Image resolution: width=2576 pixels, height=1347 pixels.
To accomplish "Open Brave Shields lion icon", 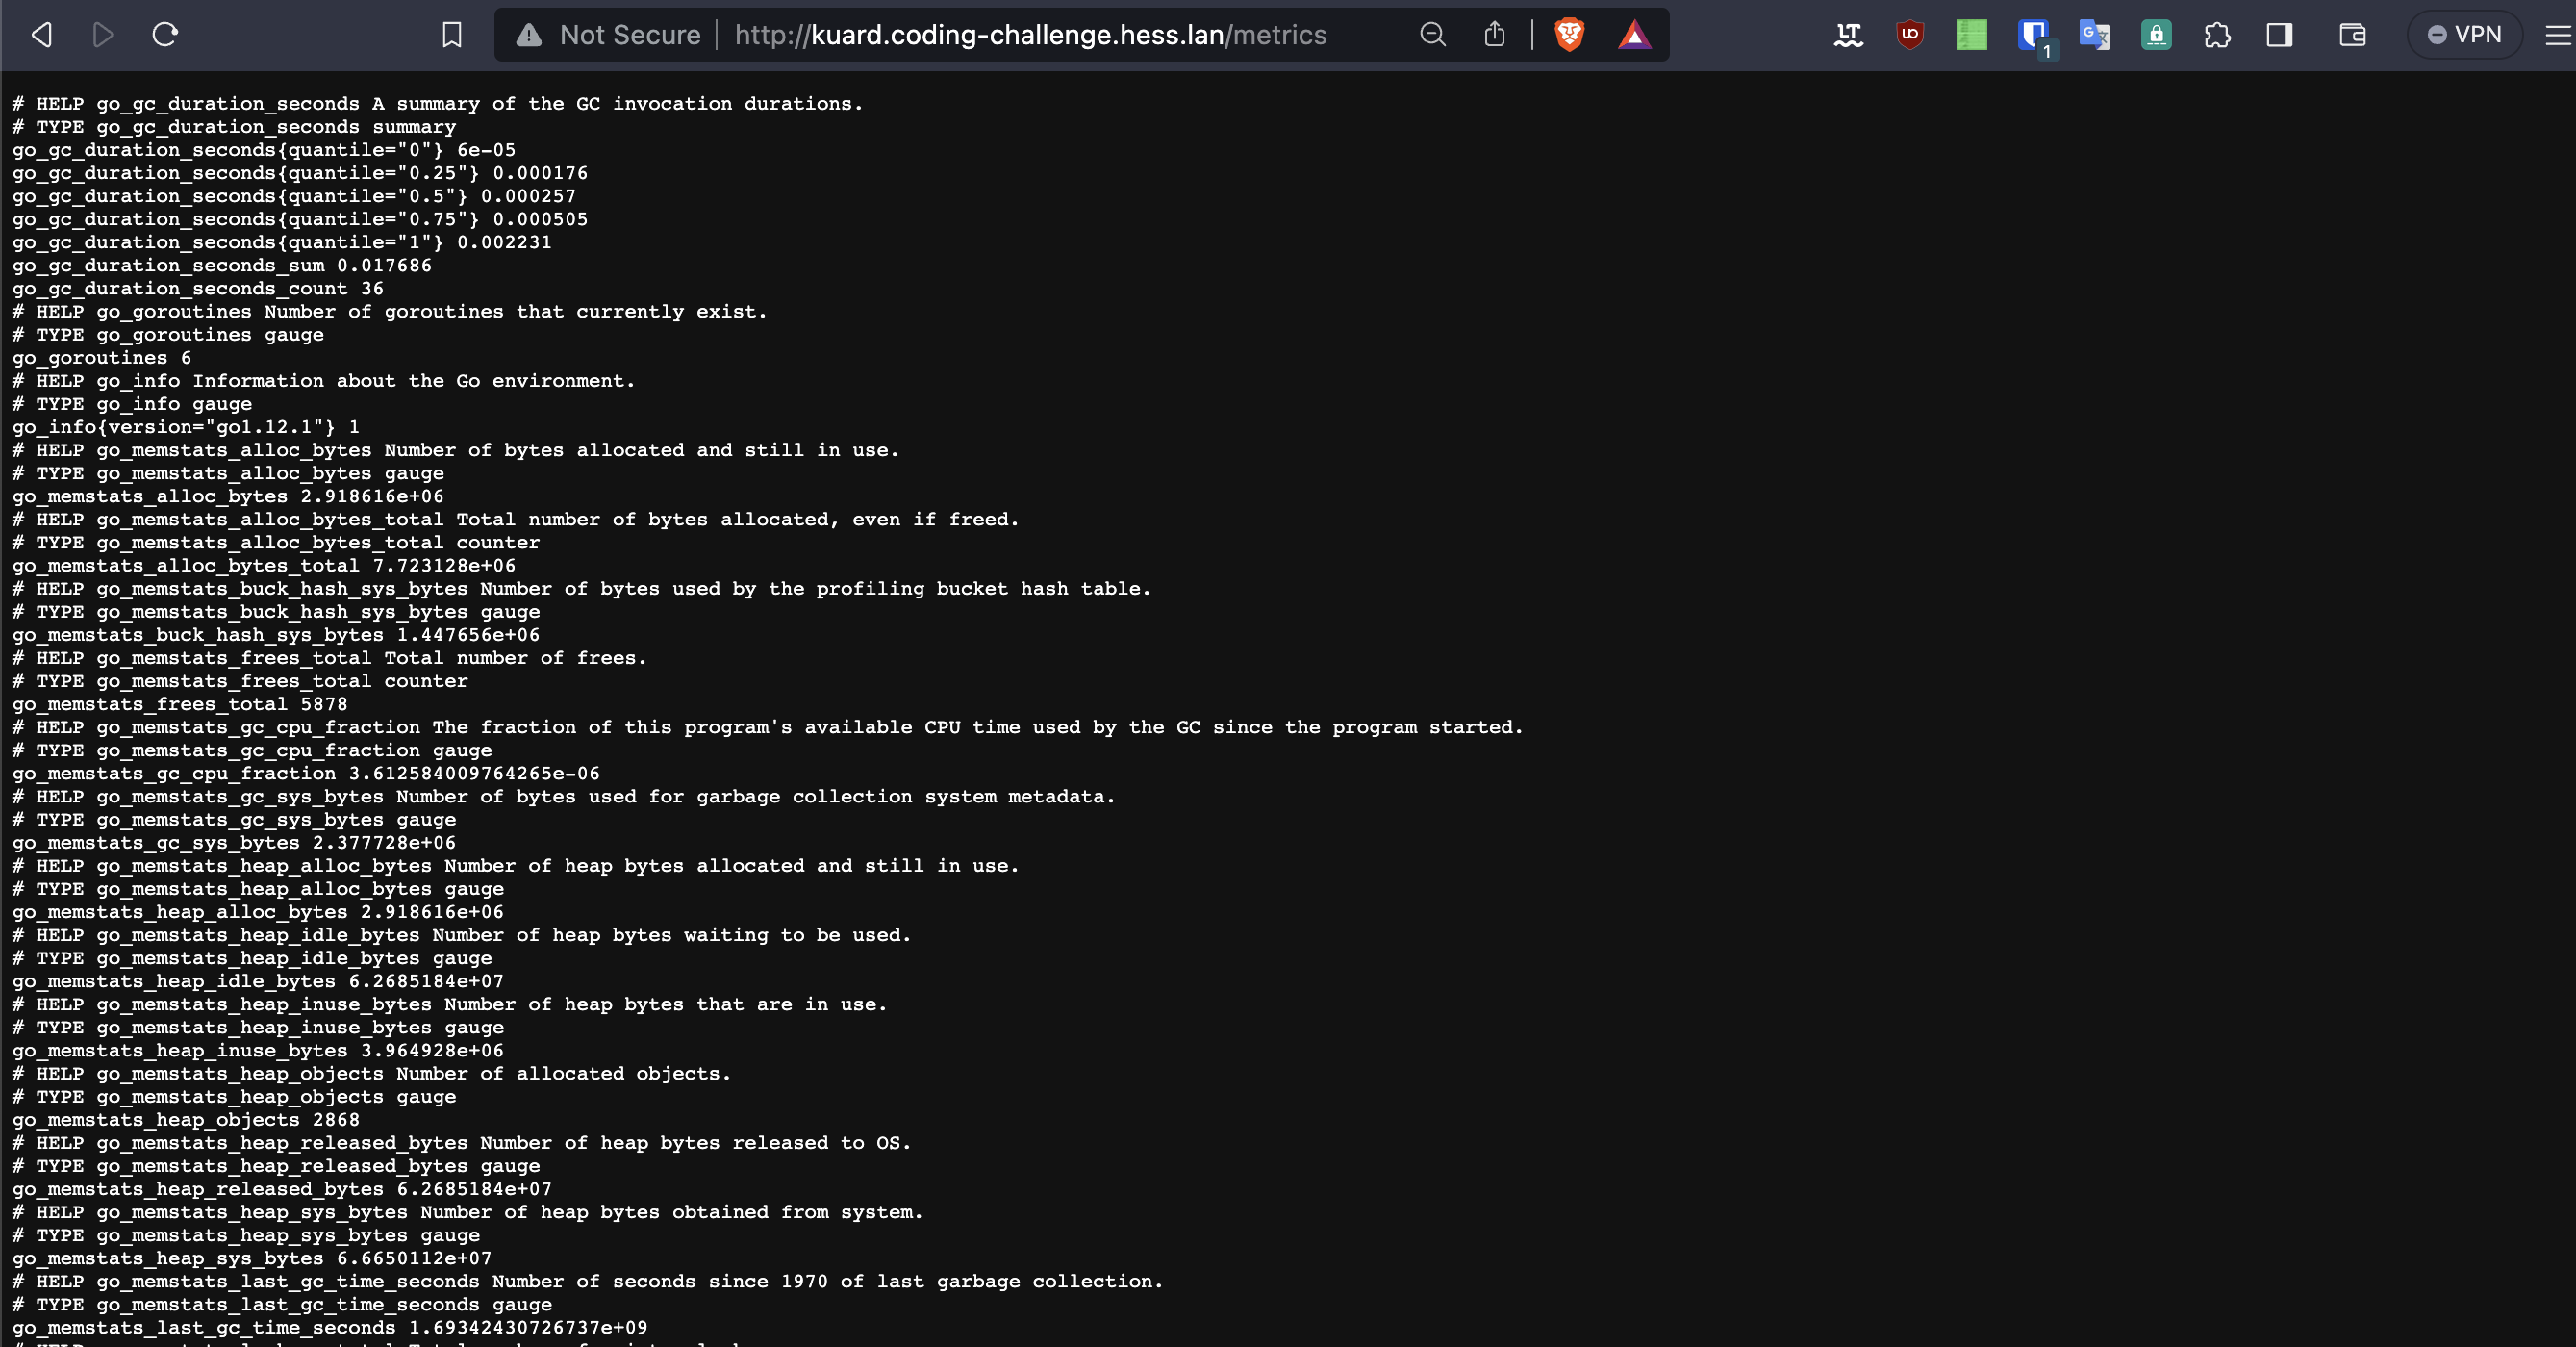I will point(1569,35).
